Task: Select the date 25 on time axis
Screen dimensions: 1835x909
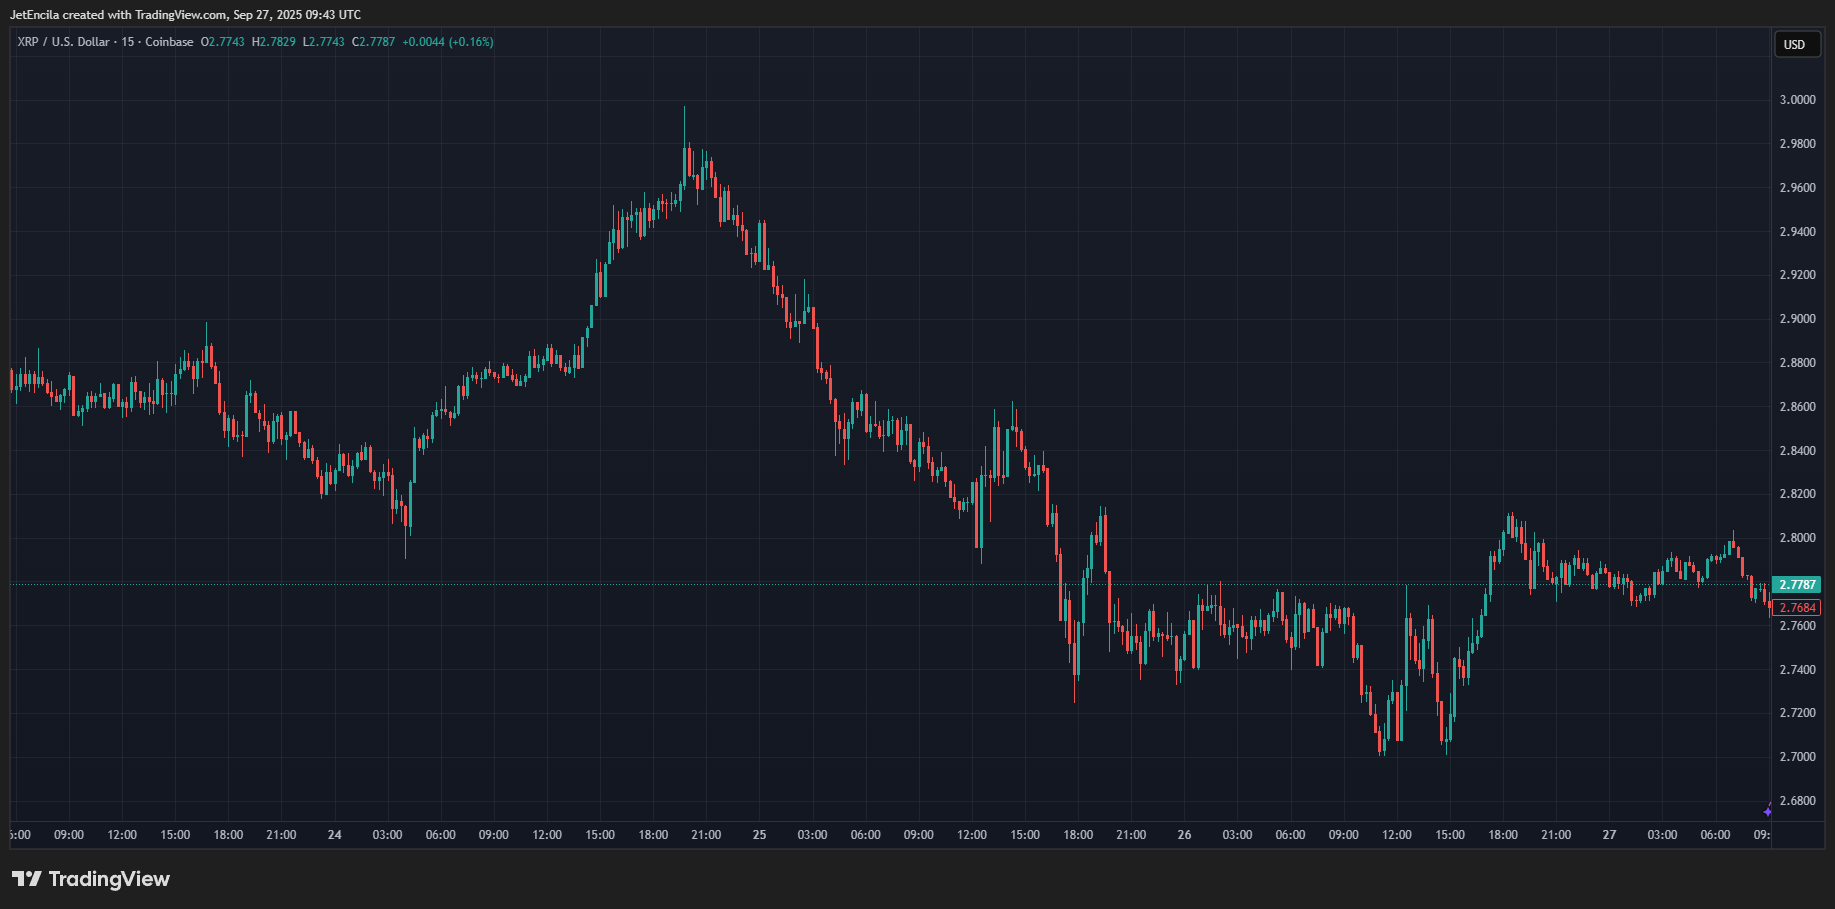Action: coord(759,835)
